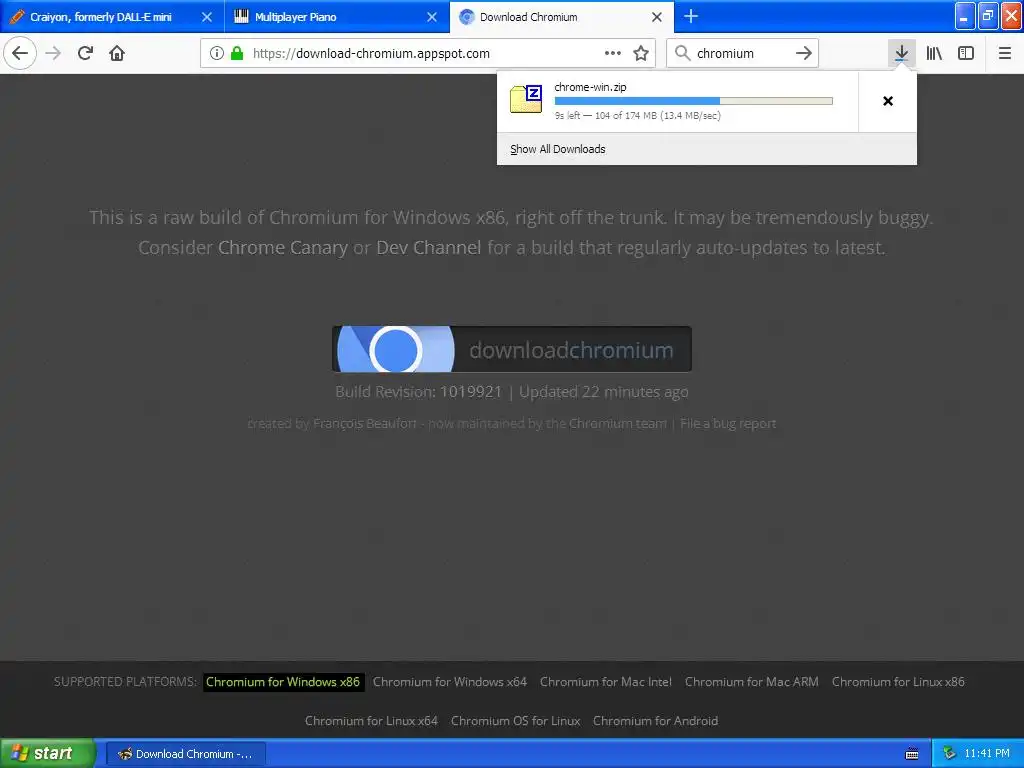Click build revision 1019921 link
This screenshot has height=768, width=1024.
(471, 391)
